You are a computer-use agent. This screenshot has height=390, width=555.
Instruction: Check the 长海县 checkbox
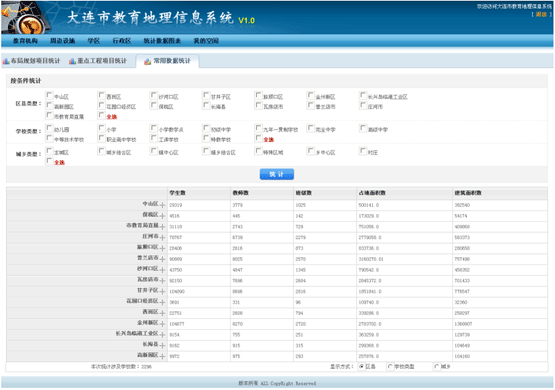pos(206,105)
